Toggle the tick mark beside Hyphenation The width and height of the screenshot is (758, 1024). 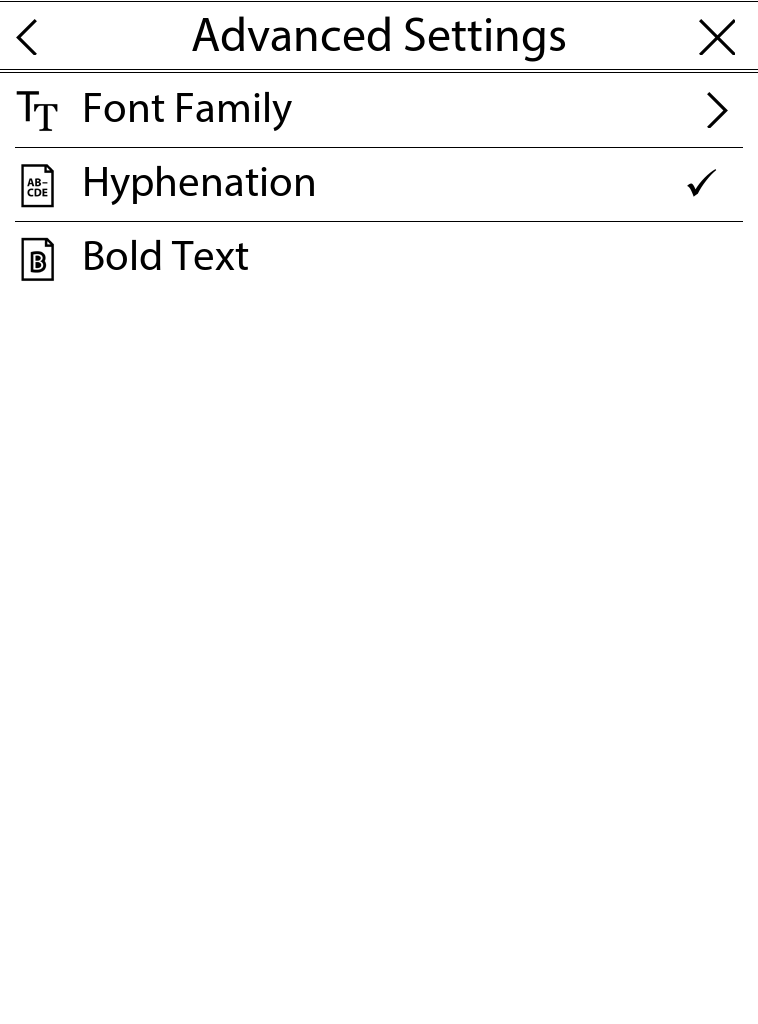[x=703, y=184]
